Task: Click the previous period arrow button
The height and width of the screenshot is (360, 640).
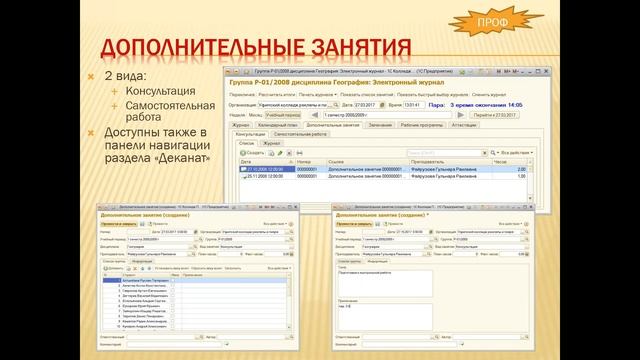Action: tap(315, 115)
